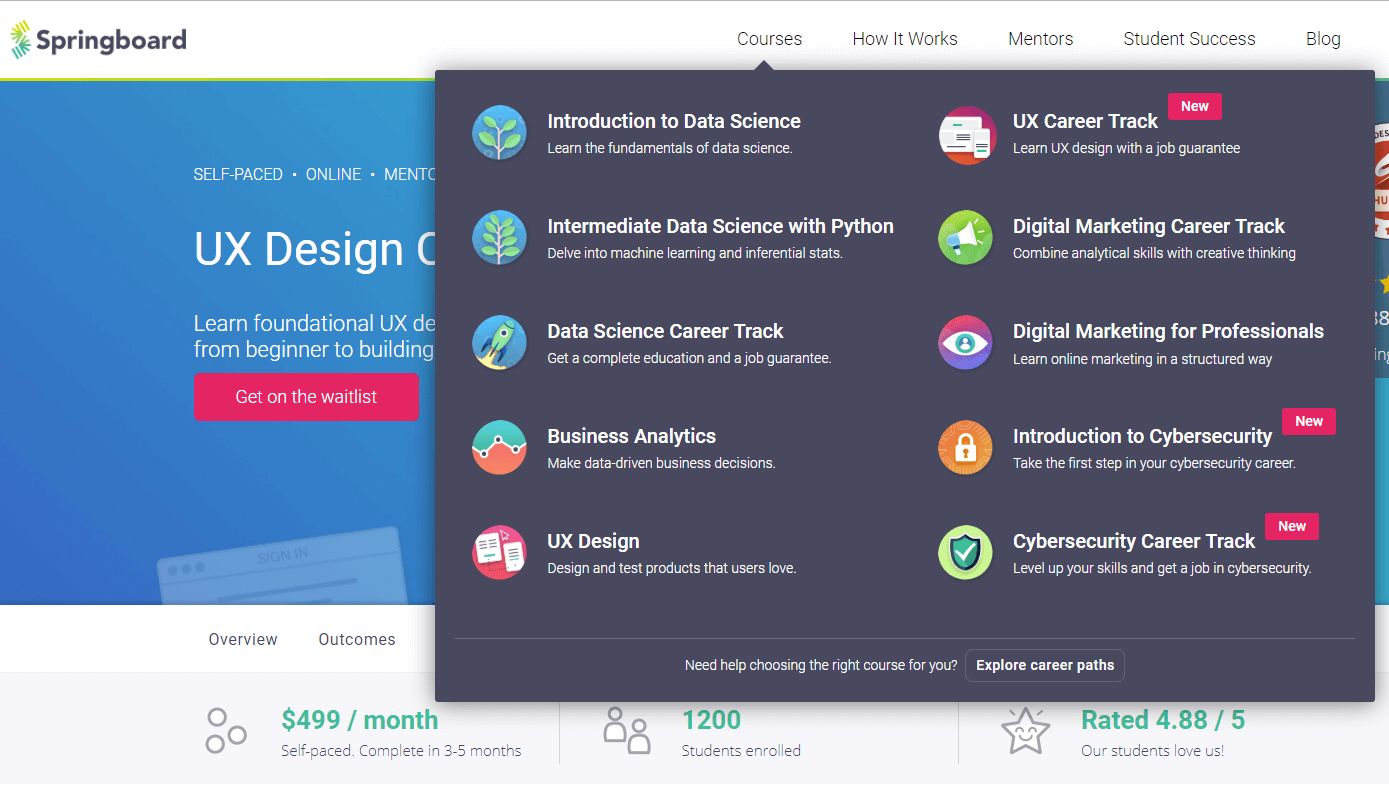Click 'Students enrolled' label
This screenshot has width=1389, height=786.
(x=741, y=750)
